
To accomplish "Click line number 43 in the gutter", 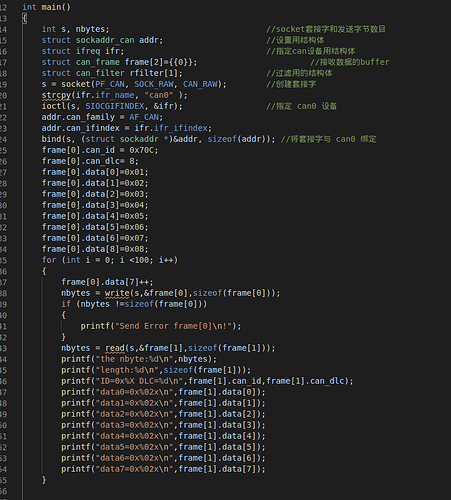I will coord(3,348).
